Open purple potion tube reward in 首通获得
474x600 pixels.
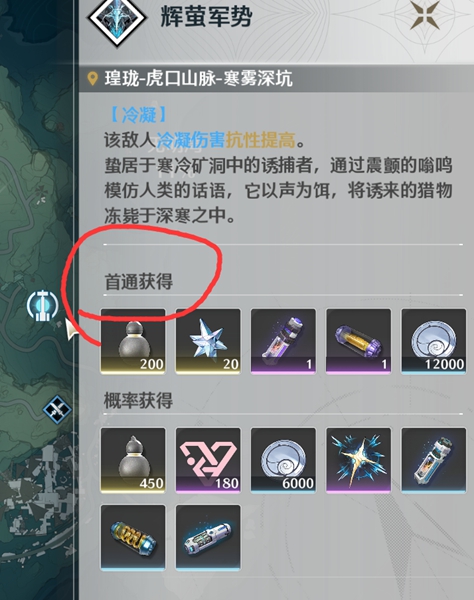tap(283, 341)
